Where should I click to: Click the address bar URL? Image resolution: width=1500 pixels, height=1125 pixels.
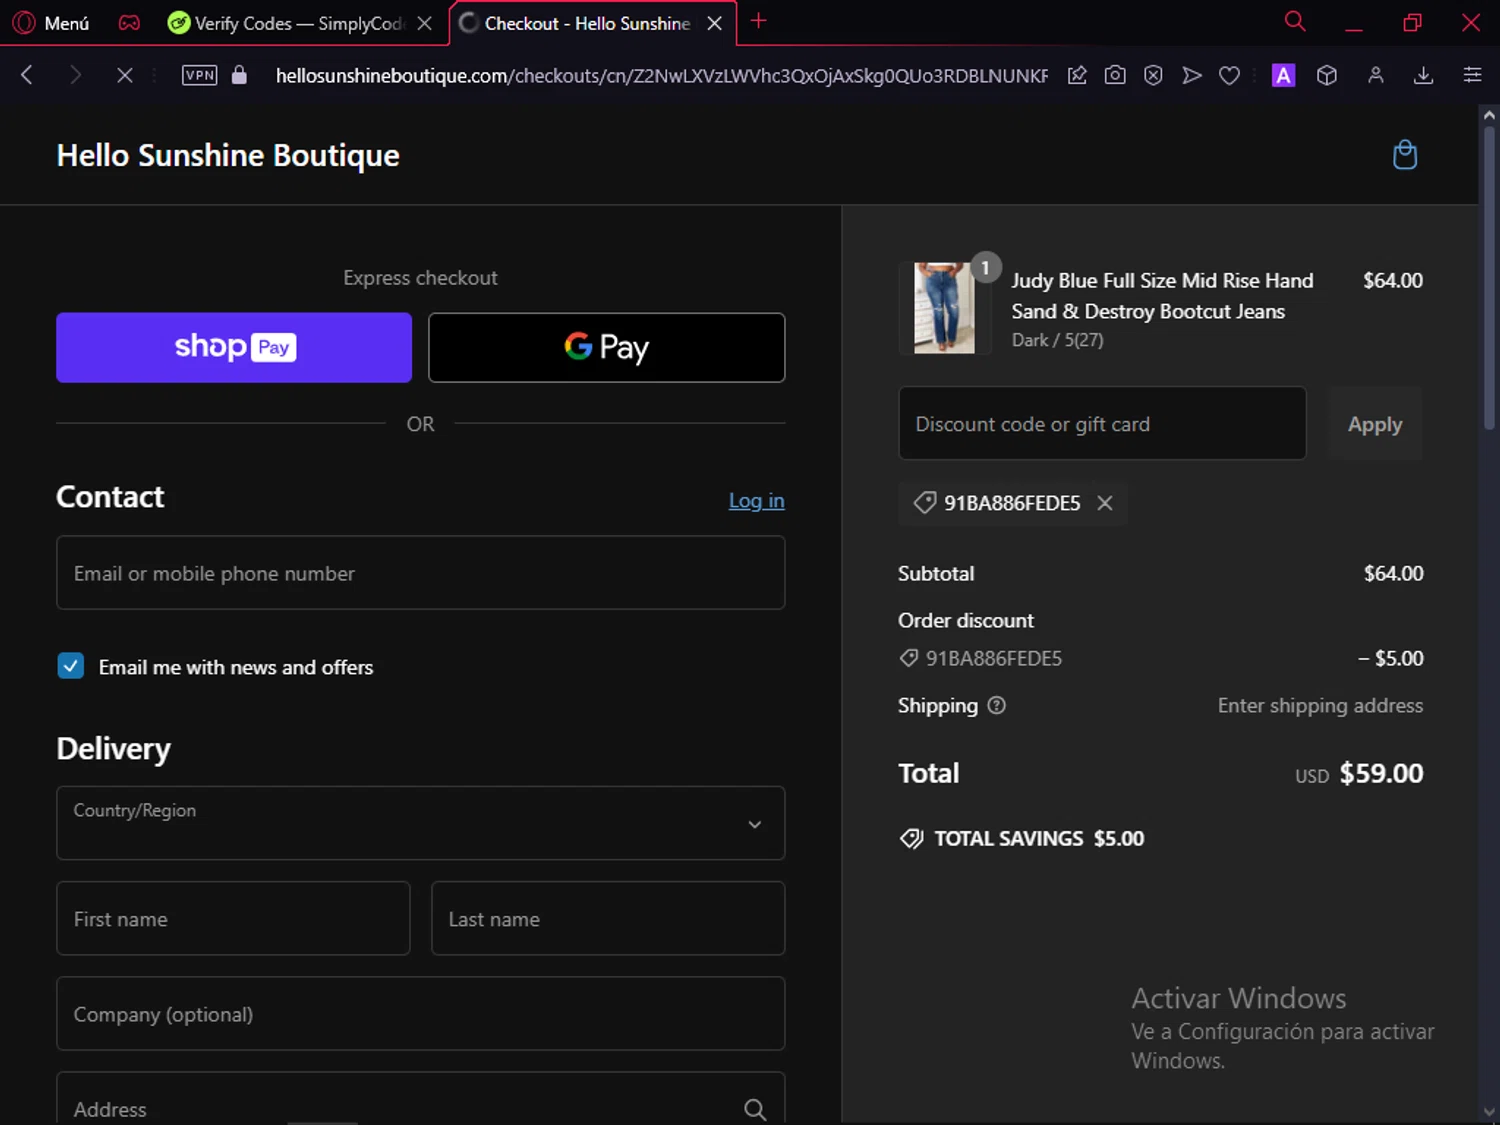click(x=661, y=76)
